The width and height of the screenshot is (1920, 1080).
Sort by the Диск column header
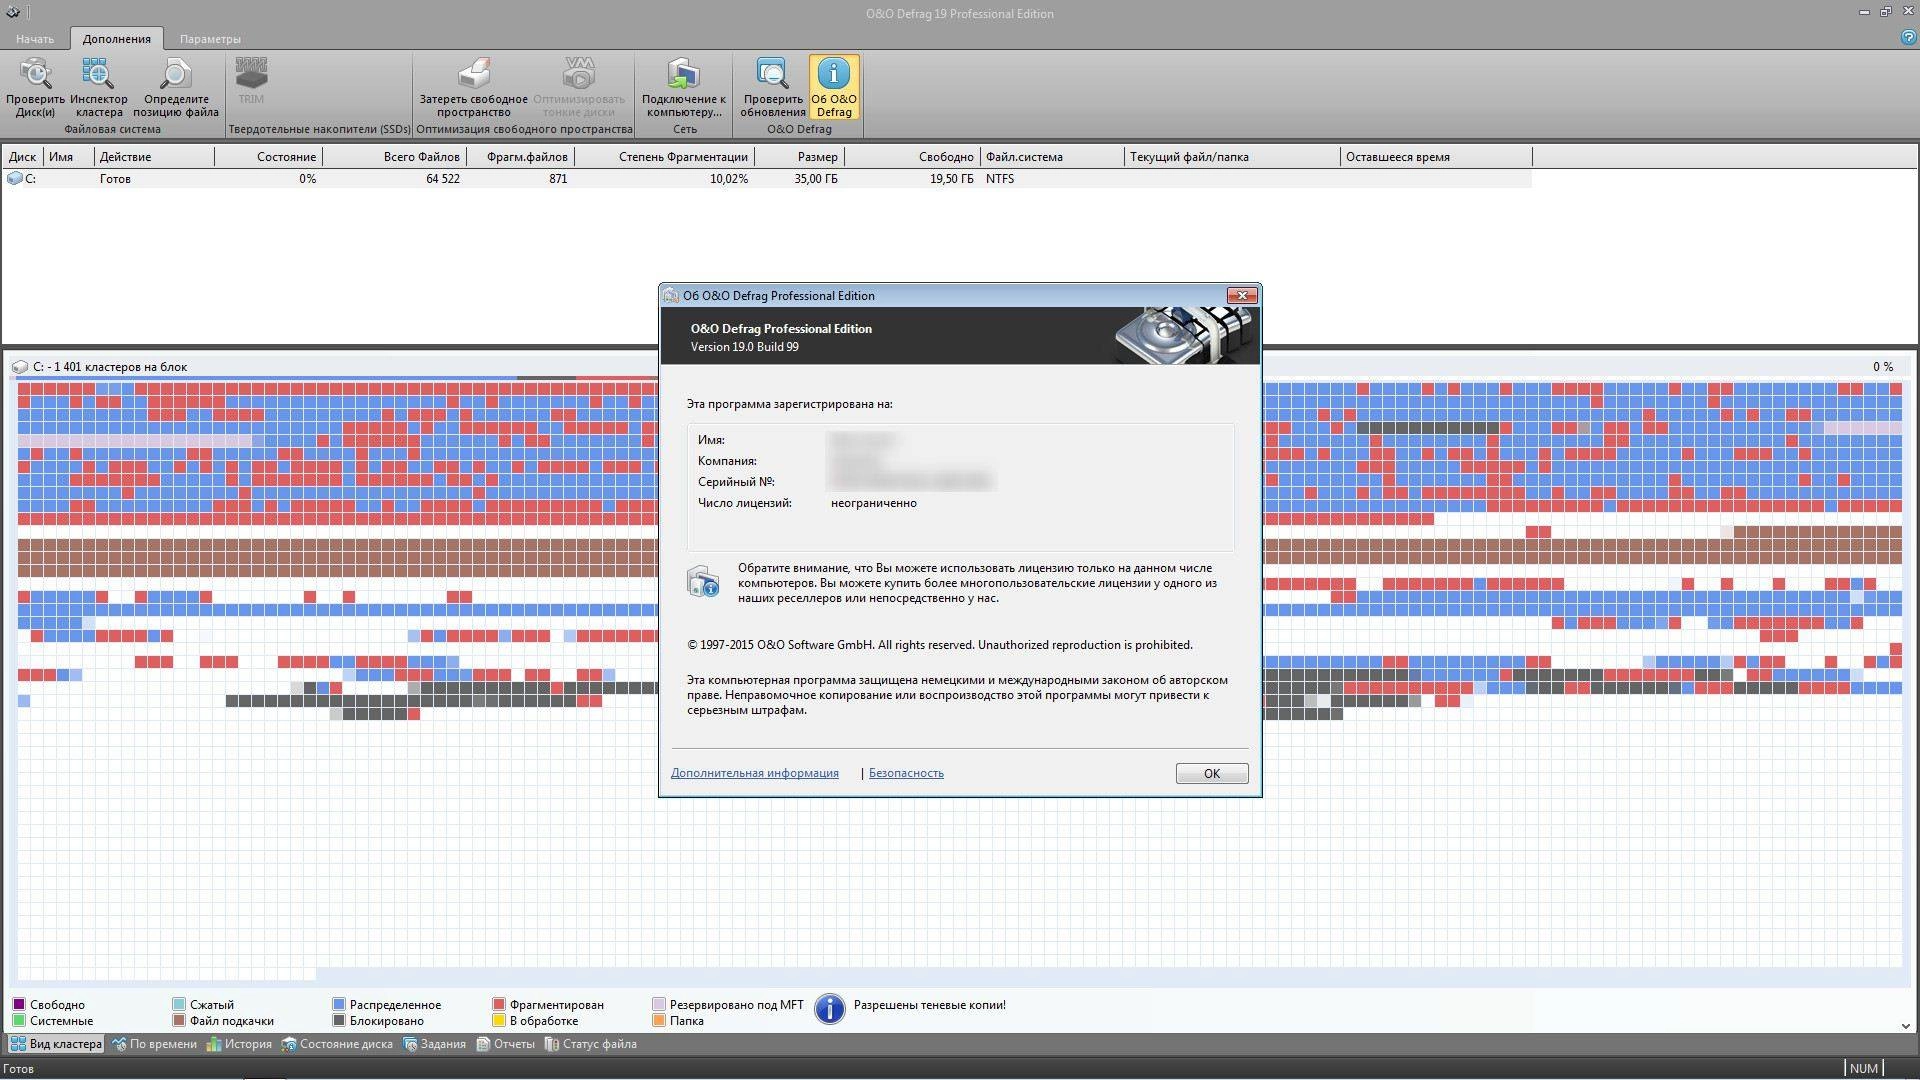pyautogui.click(x=23, y=157)
